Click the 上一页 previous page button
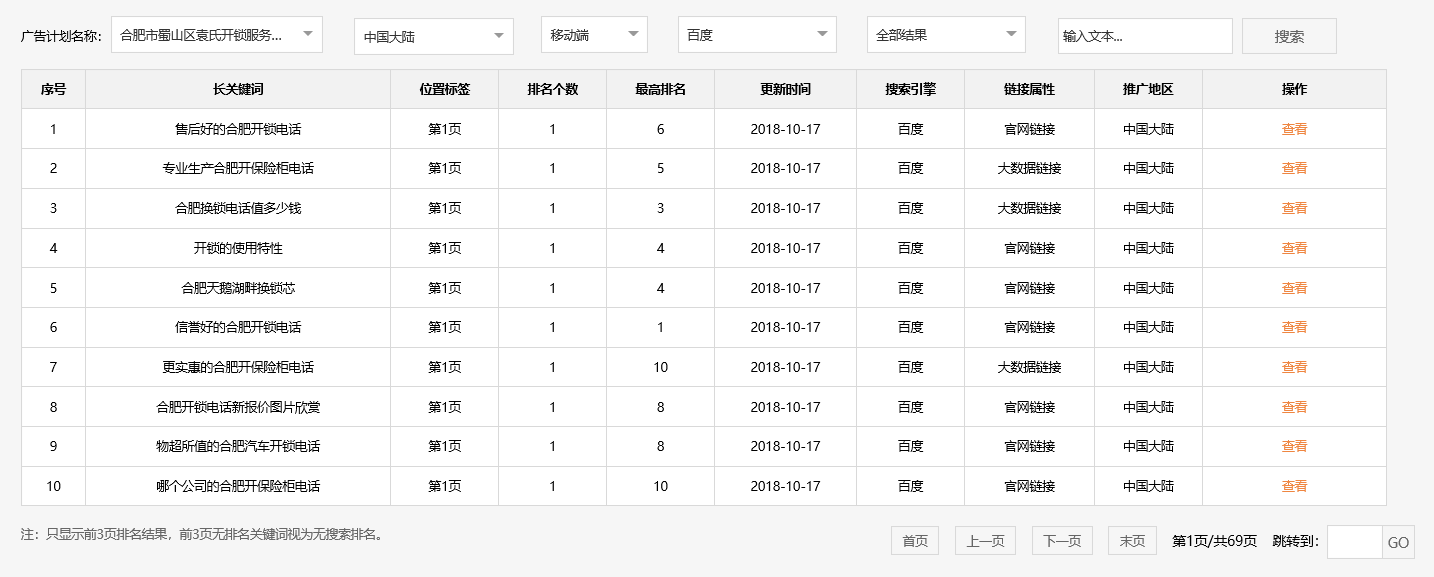This screenshot has height=577, width=1434. [985, 541]
